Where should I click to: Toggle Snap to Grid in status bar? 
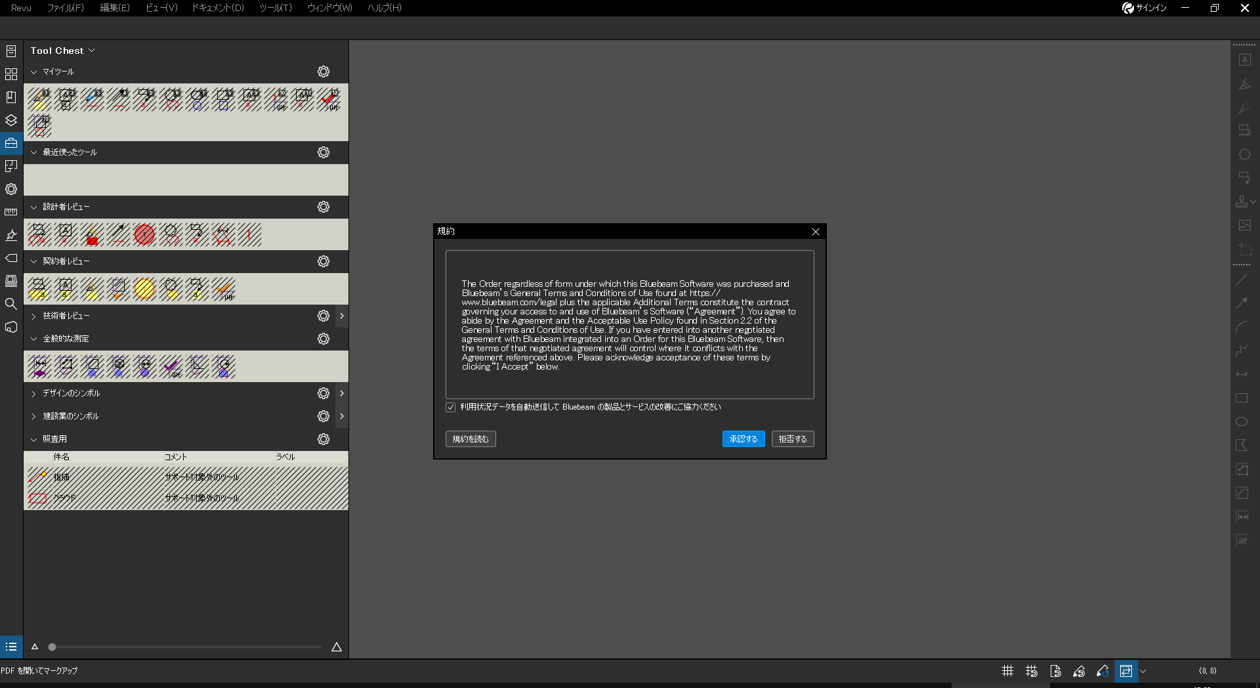pos(1031,671)
